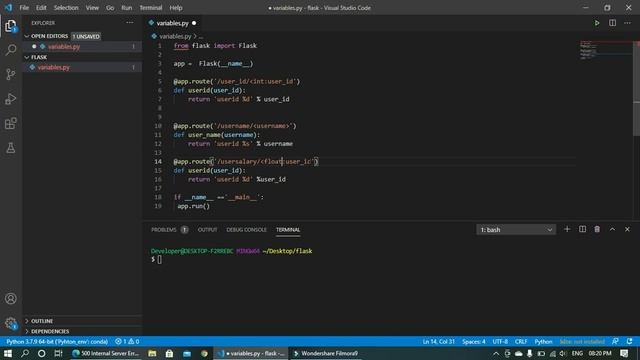Select the variables.py editor tab

[173, 23]
